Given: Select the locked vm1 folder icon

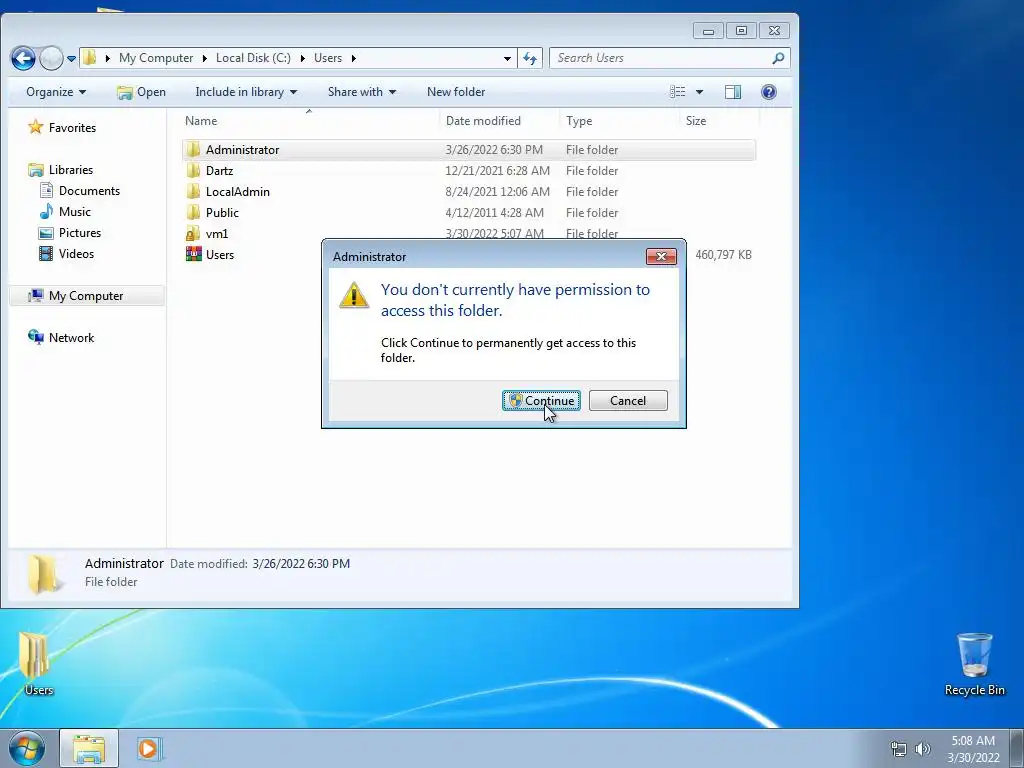Looking at the screenshot, I should pyautogui.click(x=193, y=233).
